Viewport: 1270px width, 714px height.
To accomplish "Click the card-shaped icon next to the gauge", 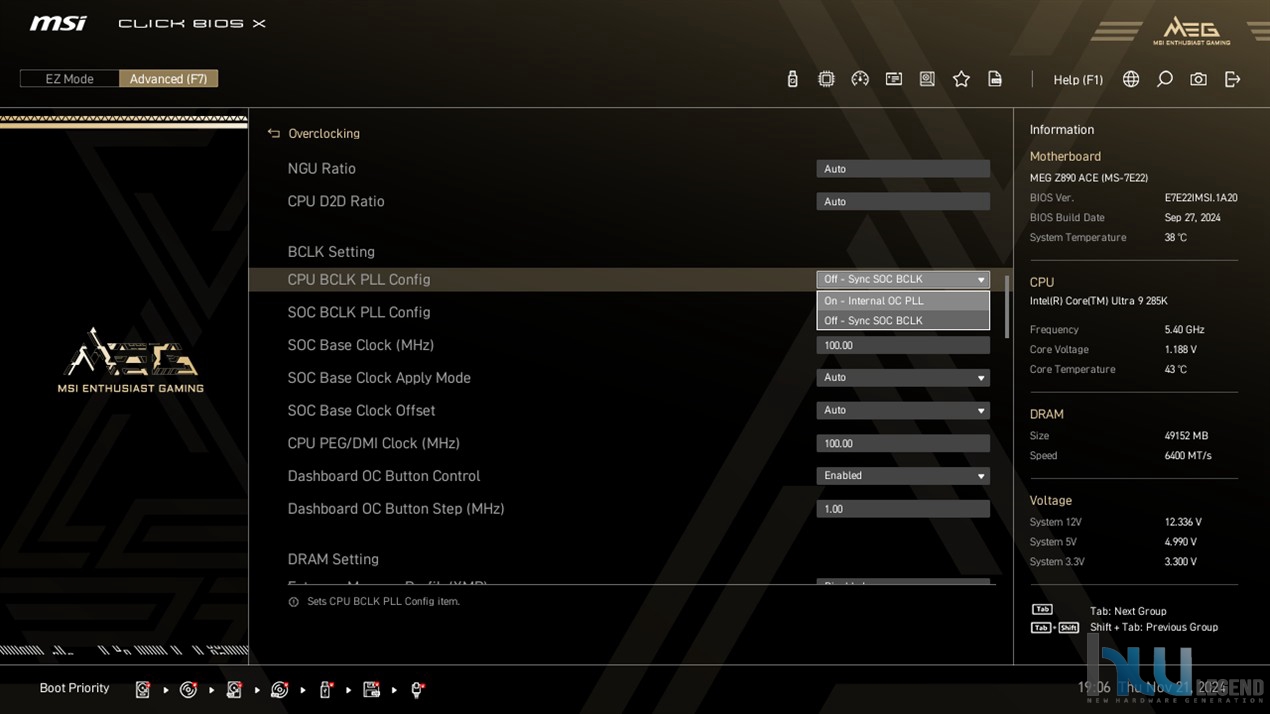I will (x=894, y=79).
